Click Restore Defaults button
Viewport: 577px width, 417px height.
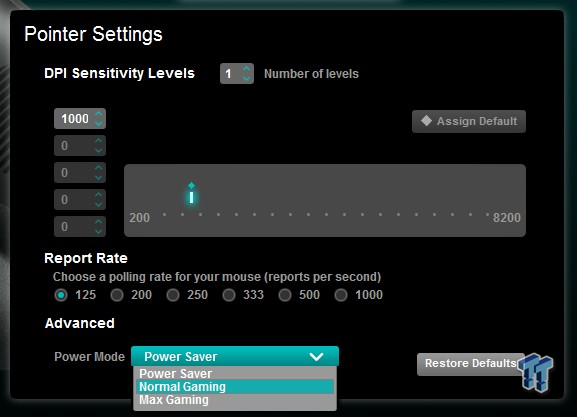coord(471,364)
